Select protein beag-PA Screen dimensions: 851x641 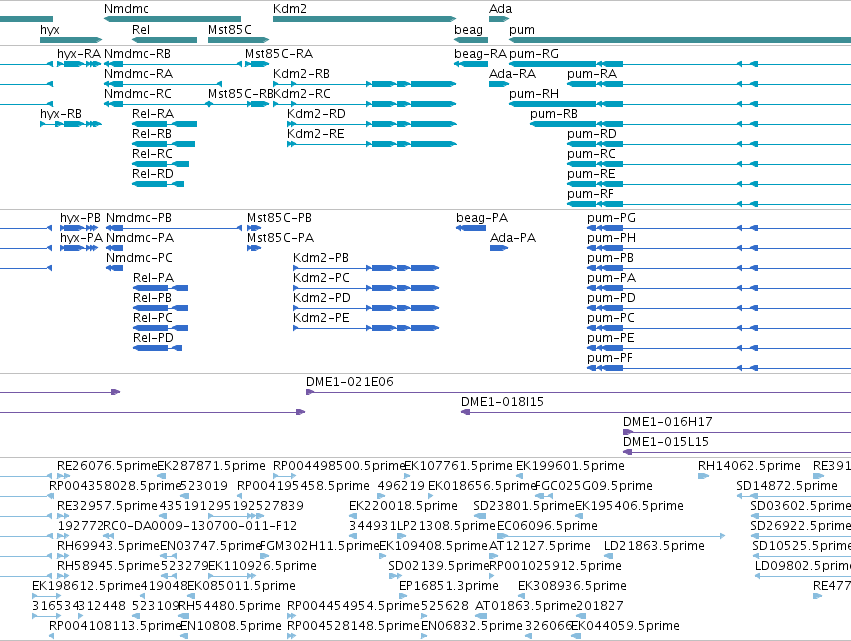471,228
